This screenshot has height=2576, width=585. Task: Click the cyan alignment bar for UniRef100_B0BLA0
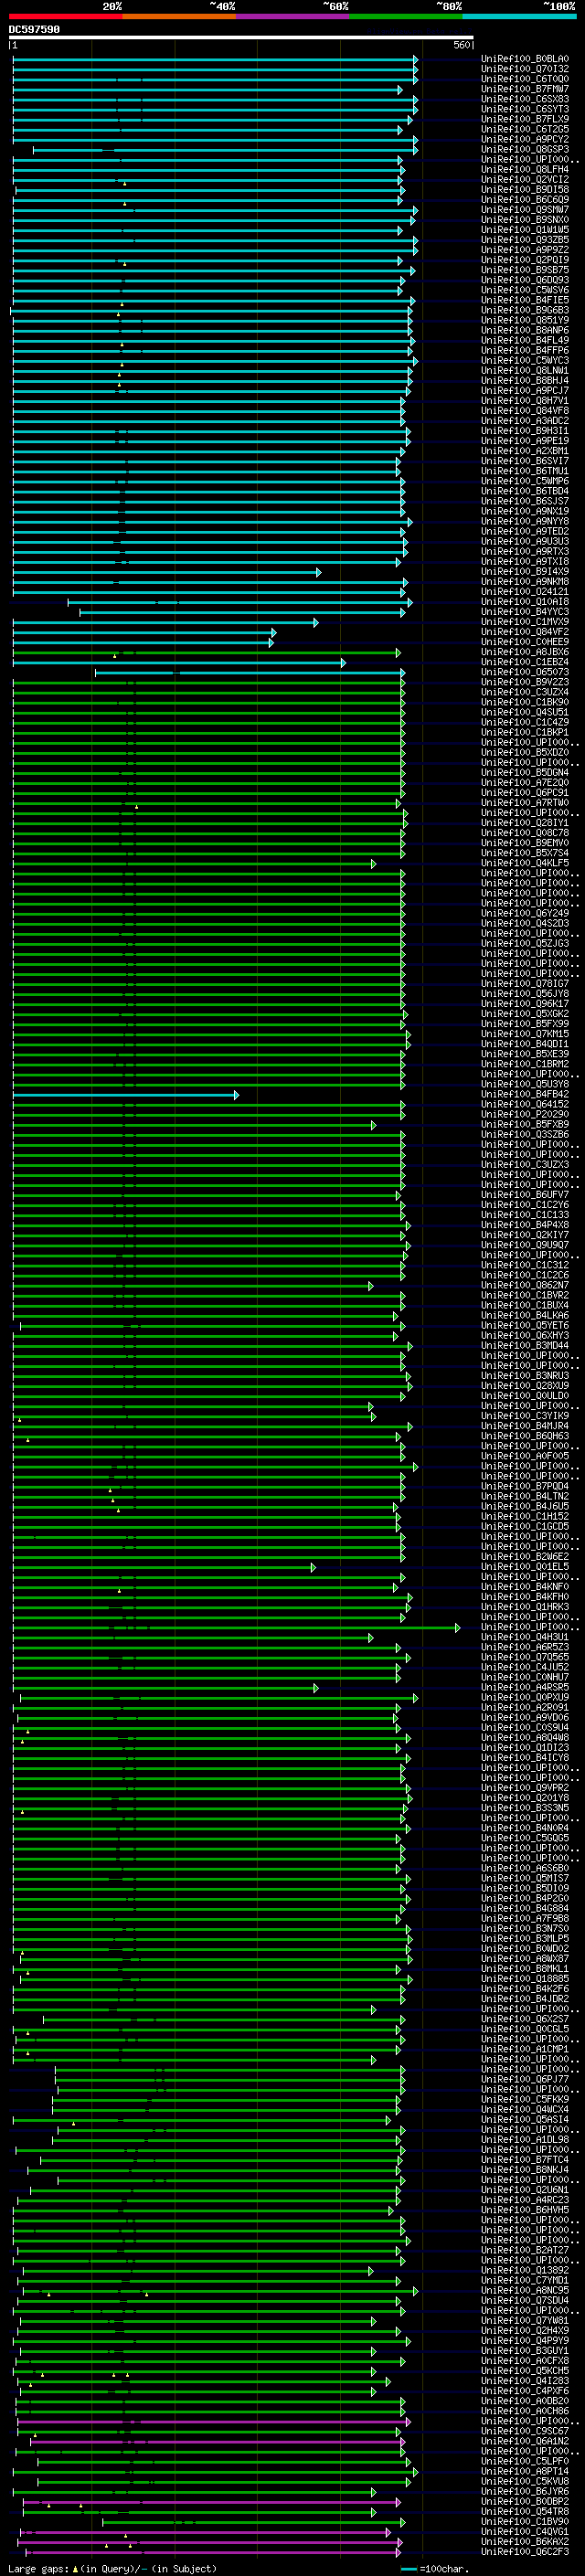point(215,59)
